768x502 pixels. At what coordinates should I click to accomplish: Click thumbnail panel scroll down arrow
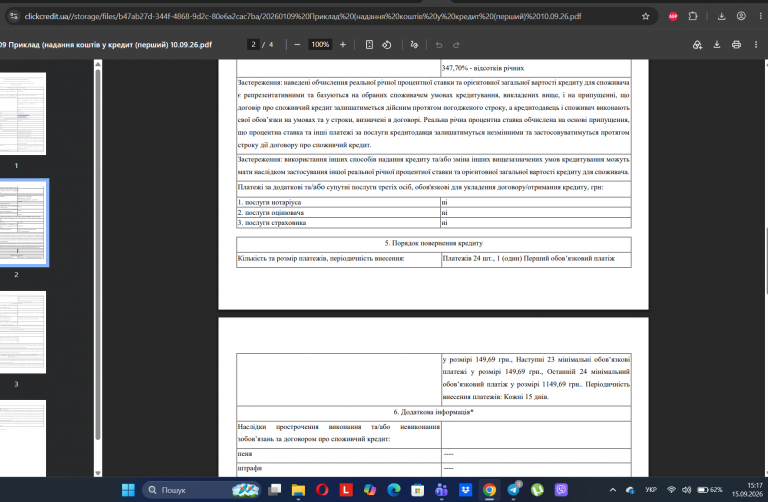point(98,473)
